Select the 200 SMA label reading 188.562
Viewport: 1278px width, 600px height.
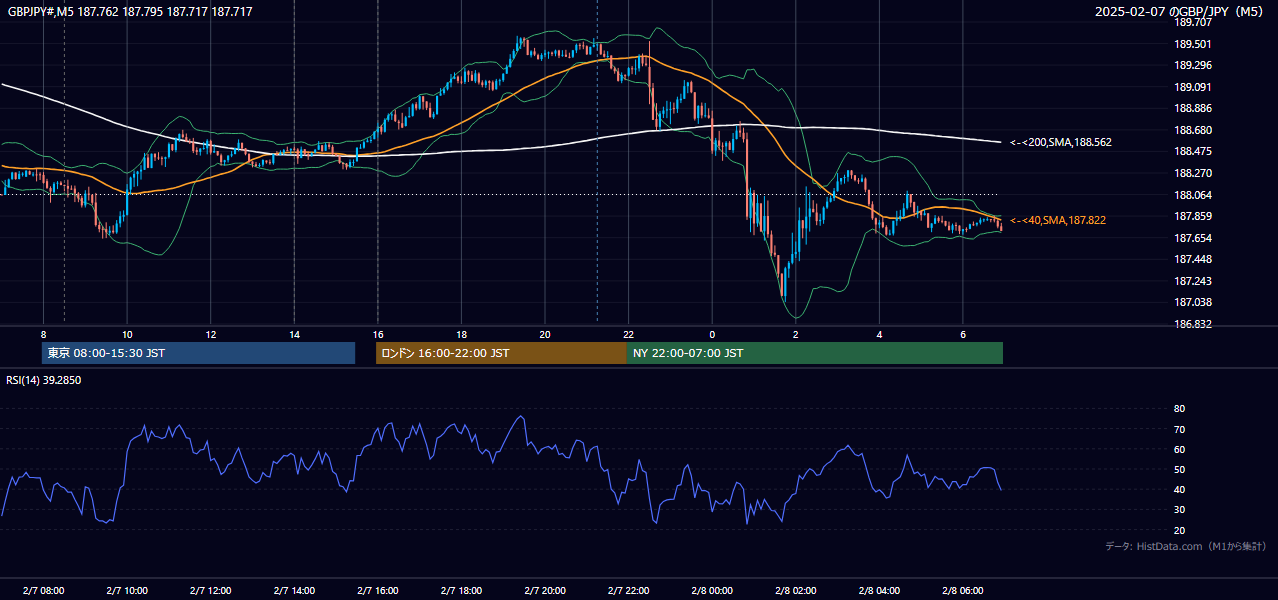1060,142
